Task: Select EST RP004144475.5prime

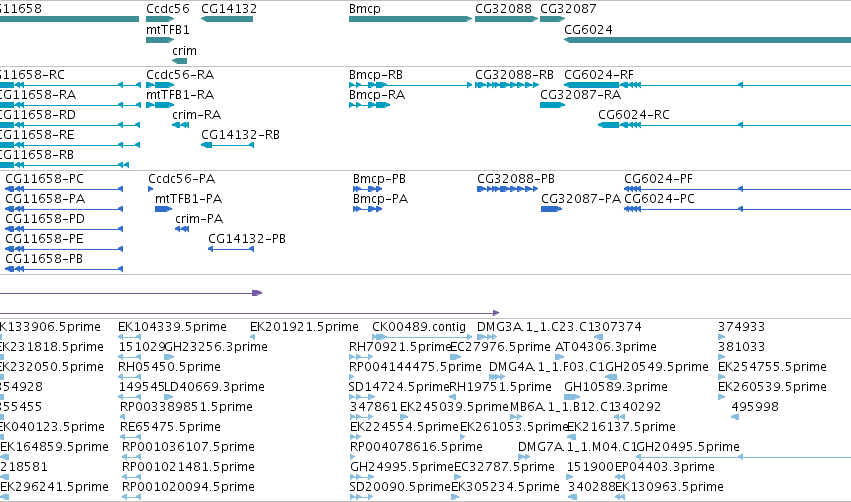Action: tap(415, 367)
